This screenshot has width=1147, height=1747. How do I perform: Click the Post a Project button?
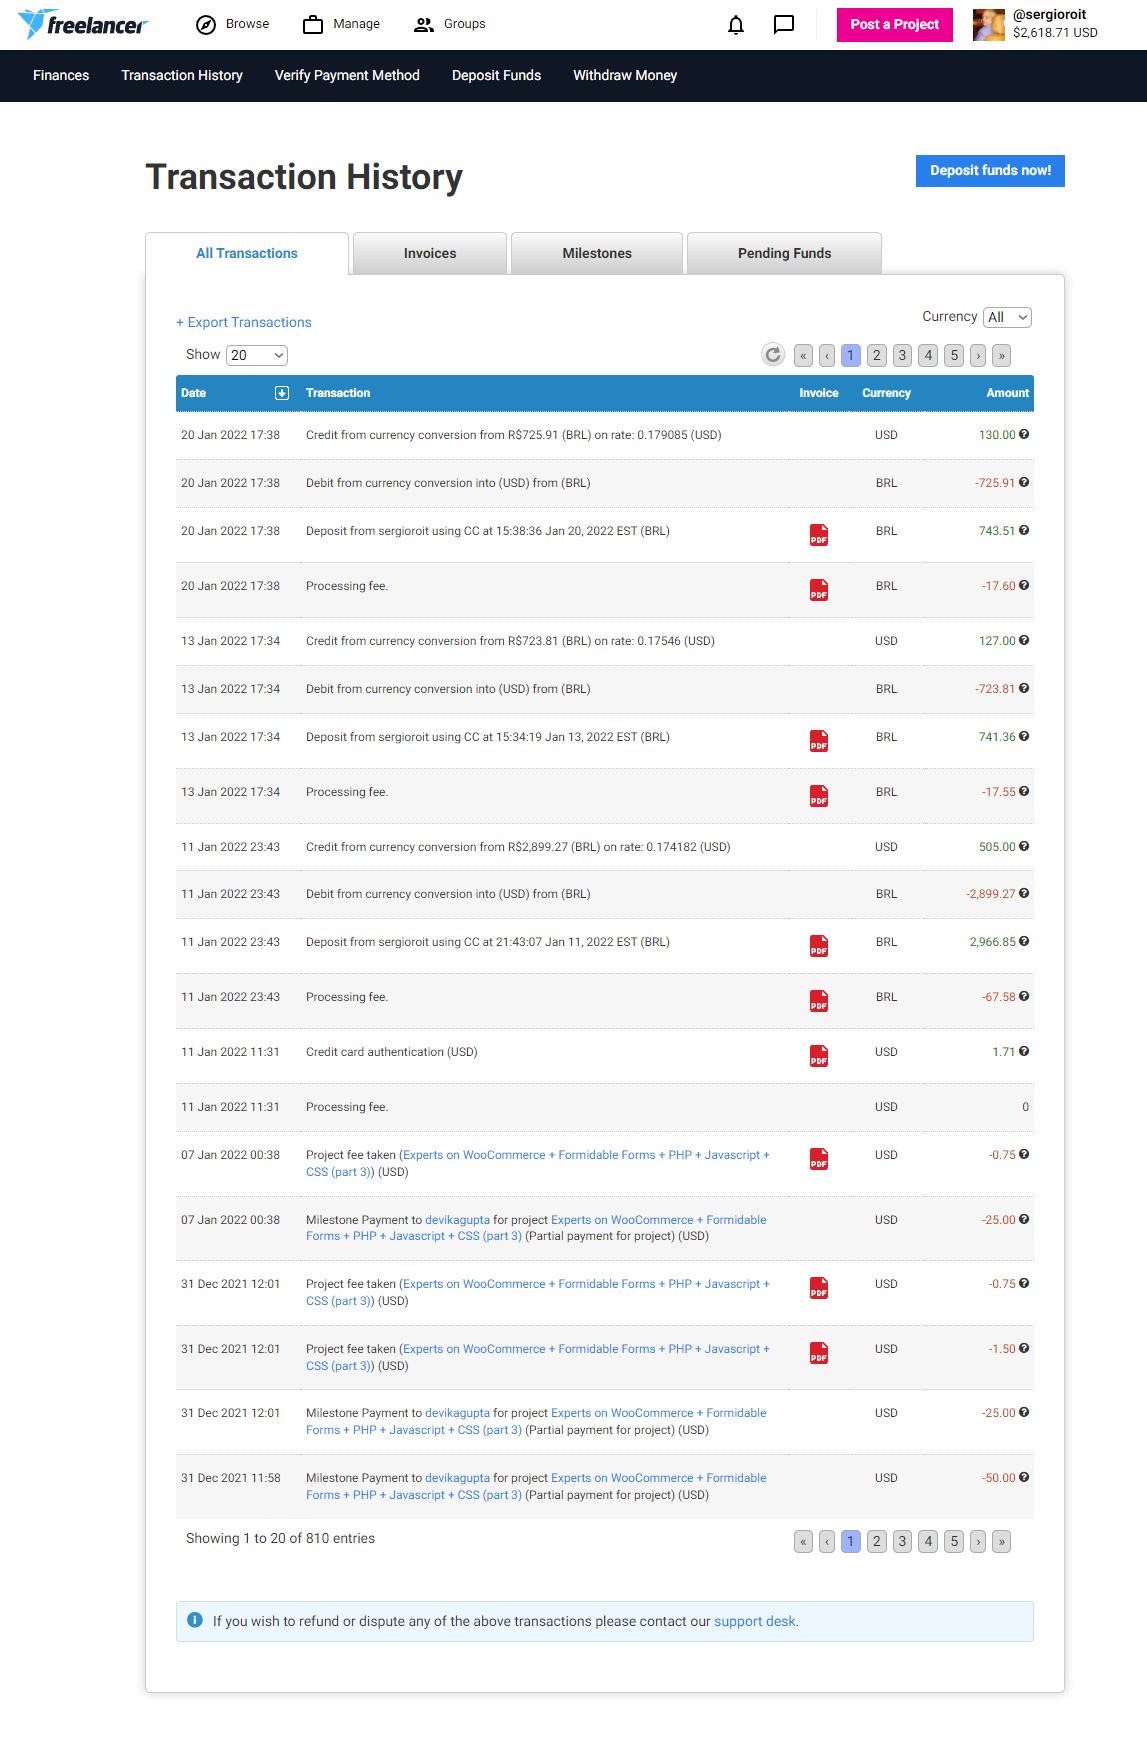(x=895, y=25)
